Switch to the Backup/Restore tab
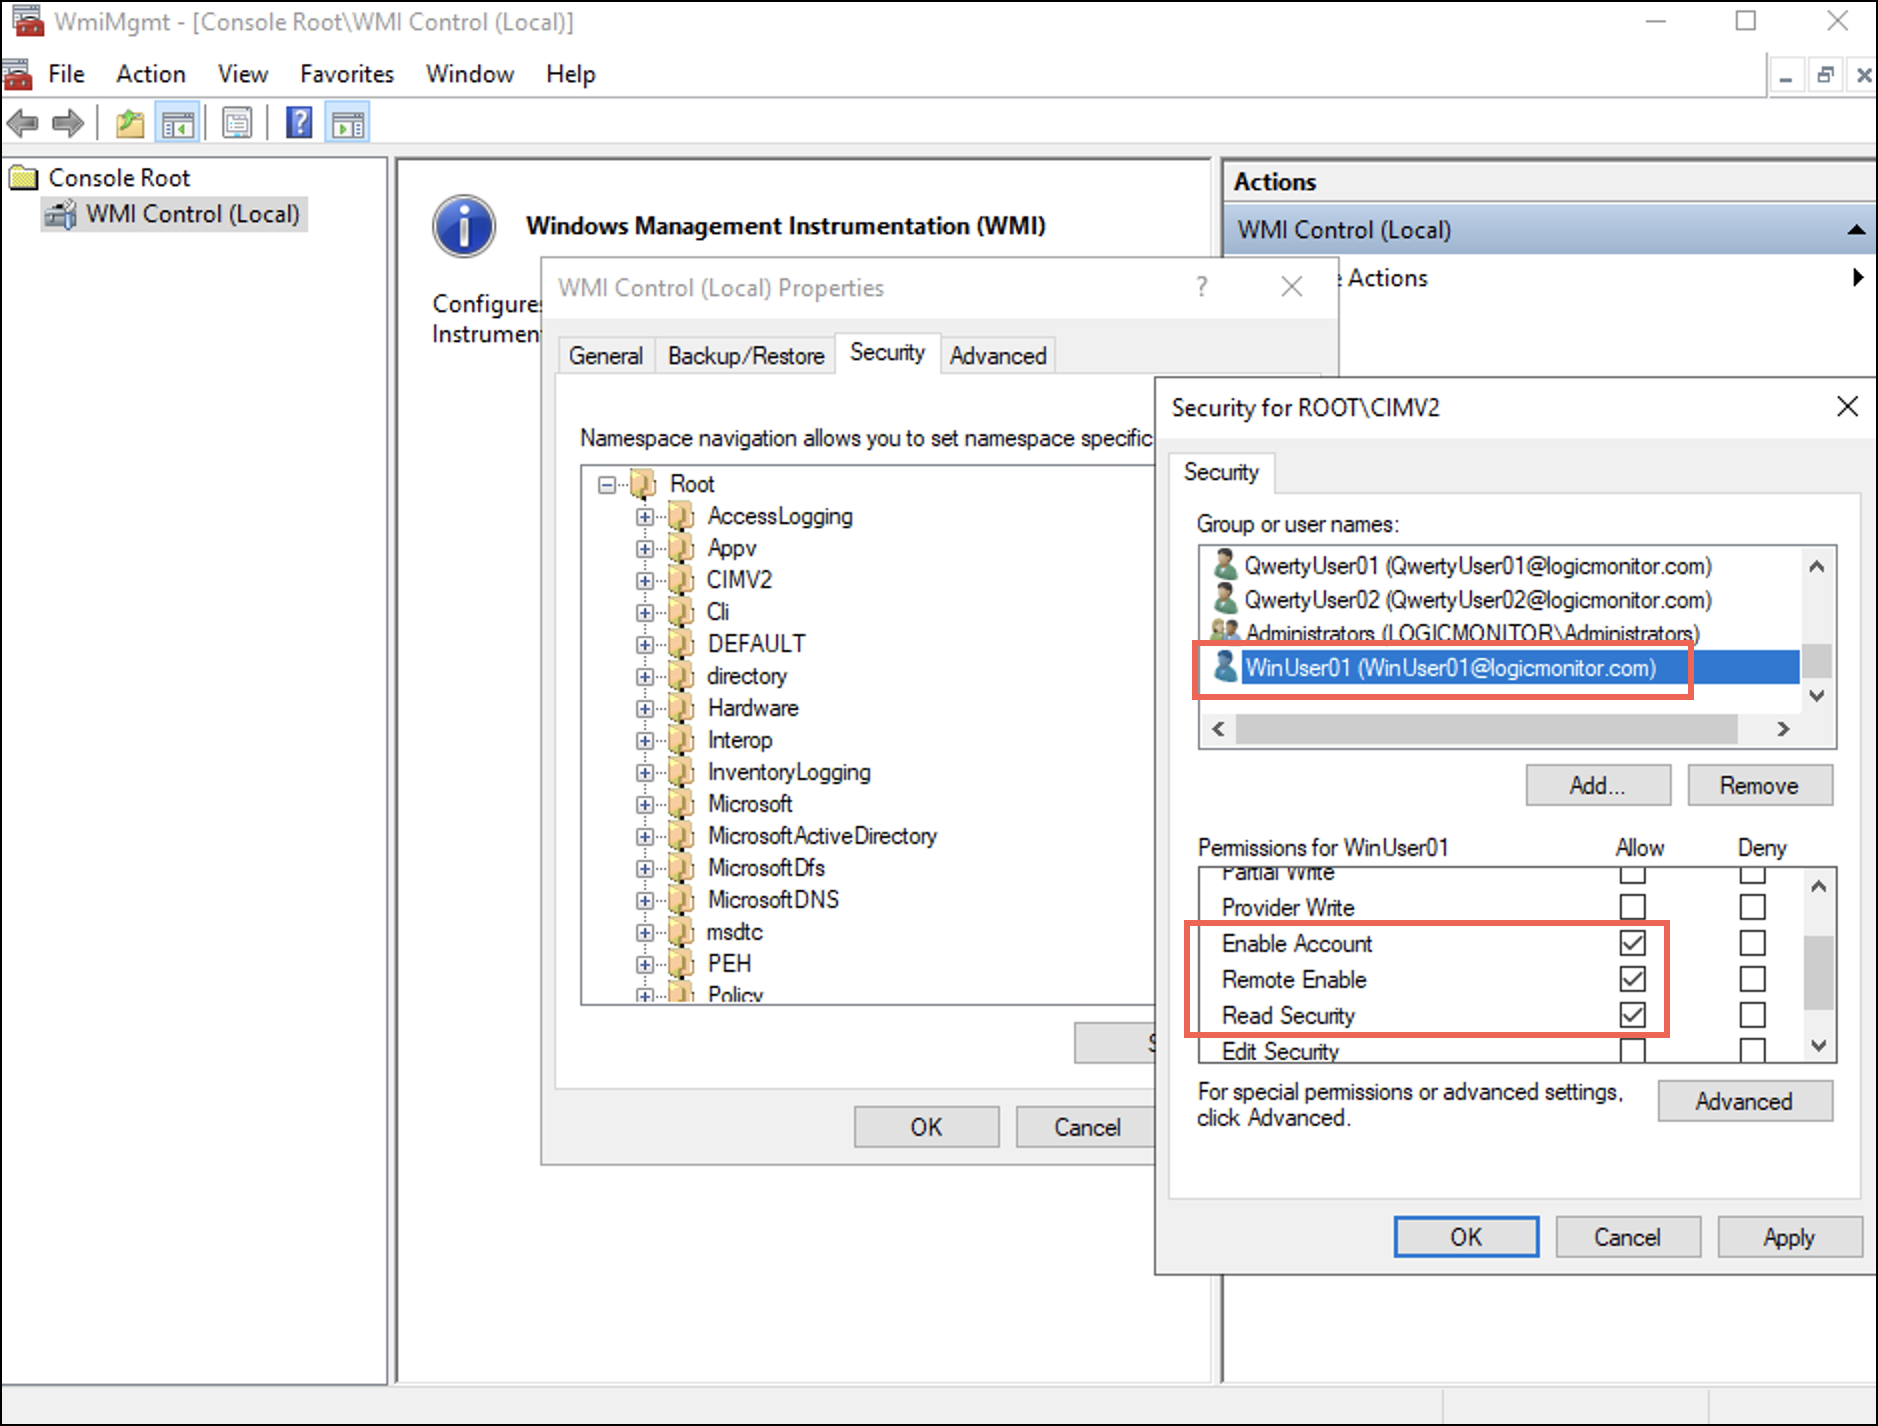The image size is (1878, 1426). 746,356
